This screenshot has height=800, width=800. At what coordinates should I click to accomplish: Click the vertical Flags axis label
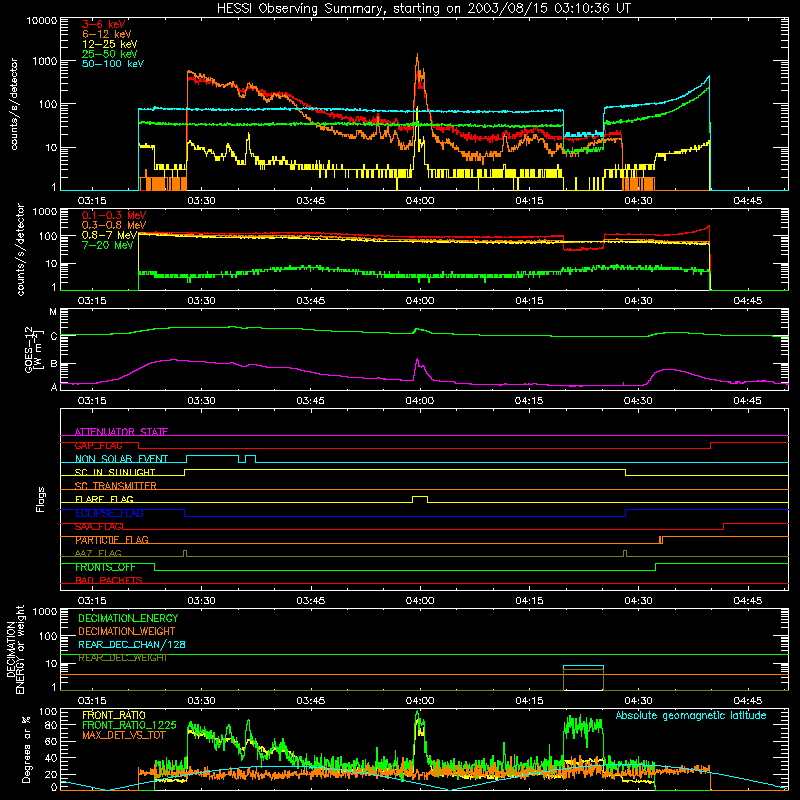[40, 499]
